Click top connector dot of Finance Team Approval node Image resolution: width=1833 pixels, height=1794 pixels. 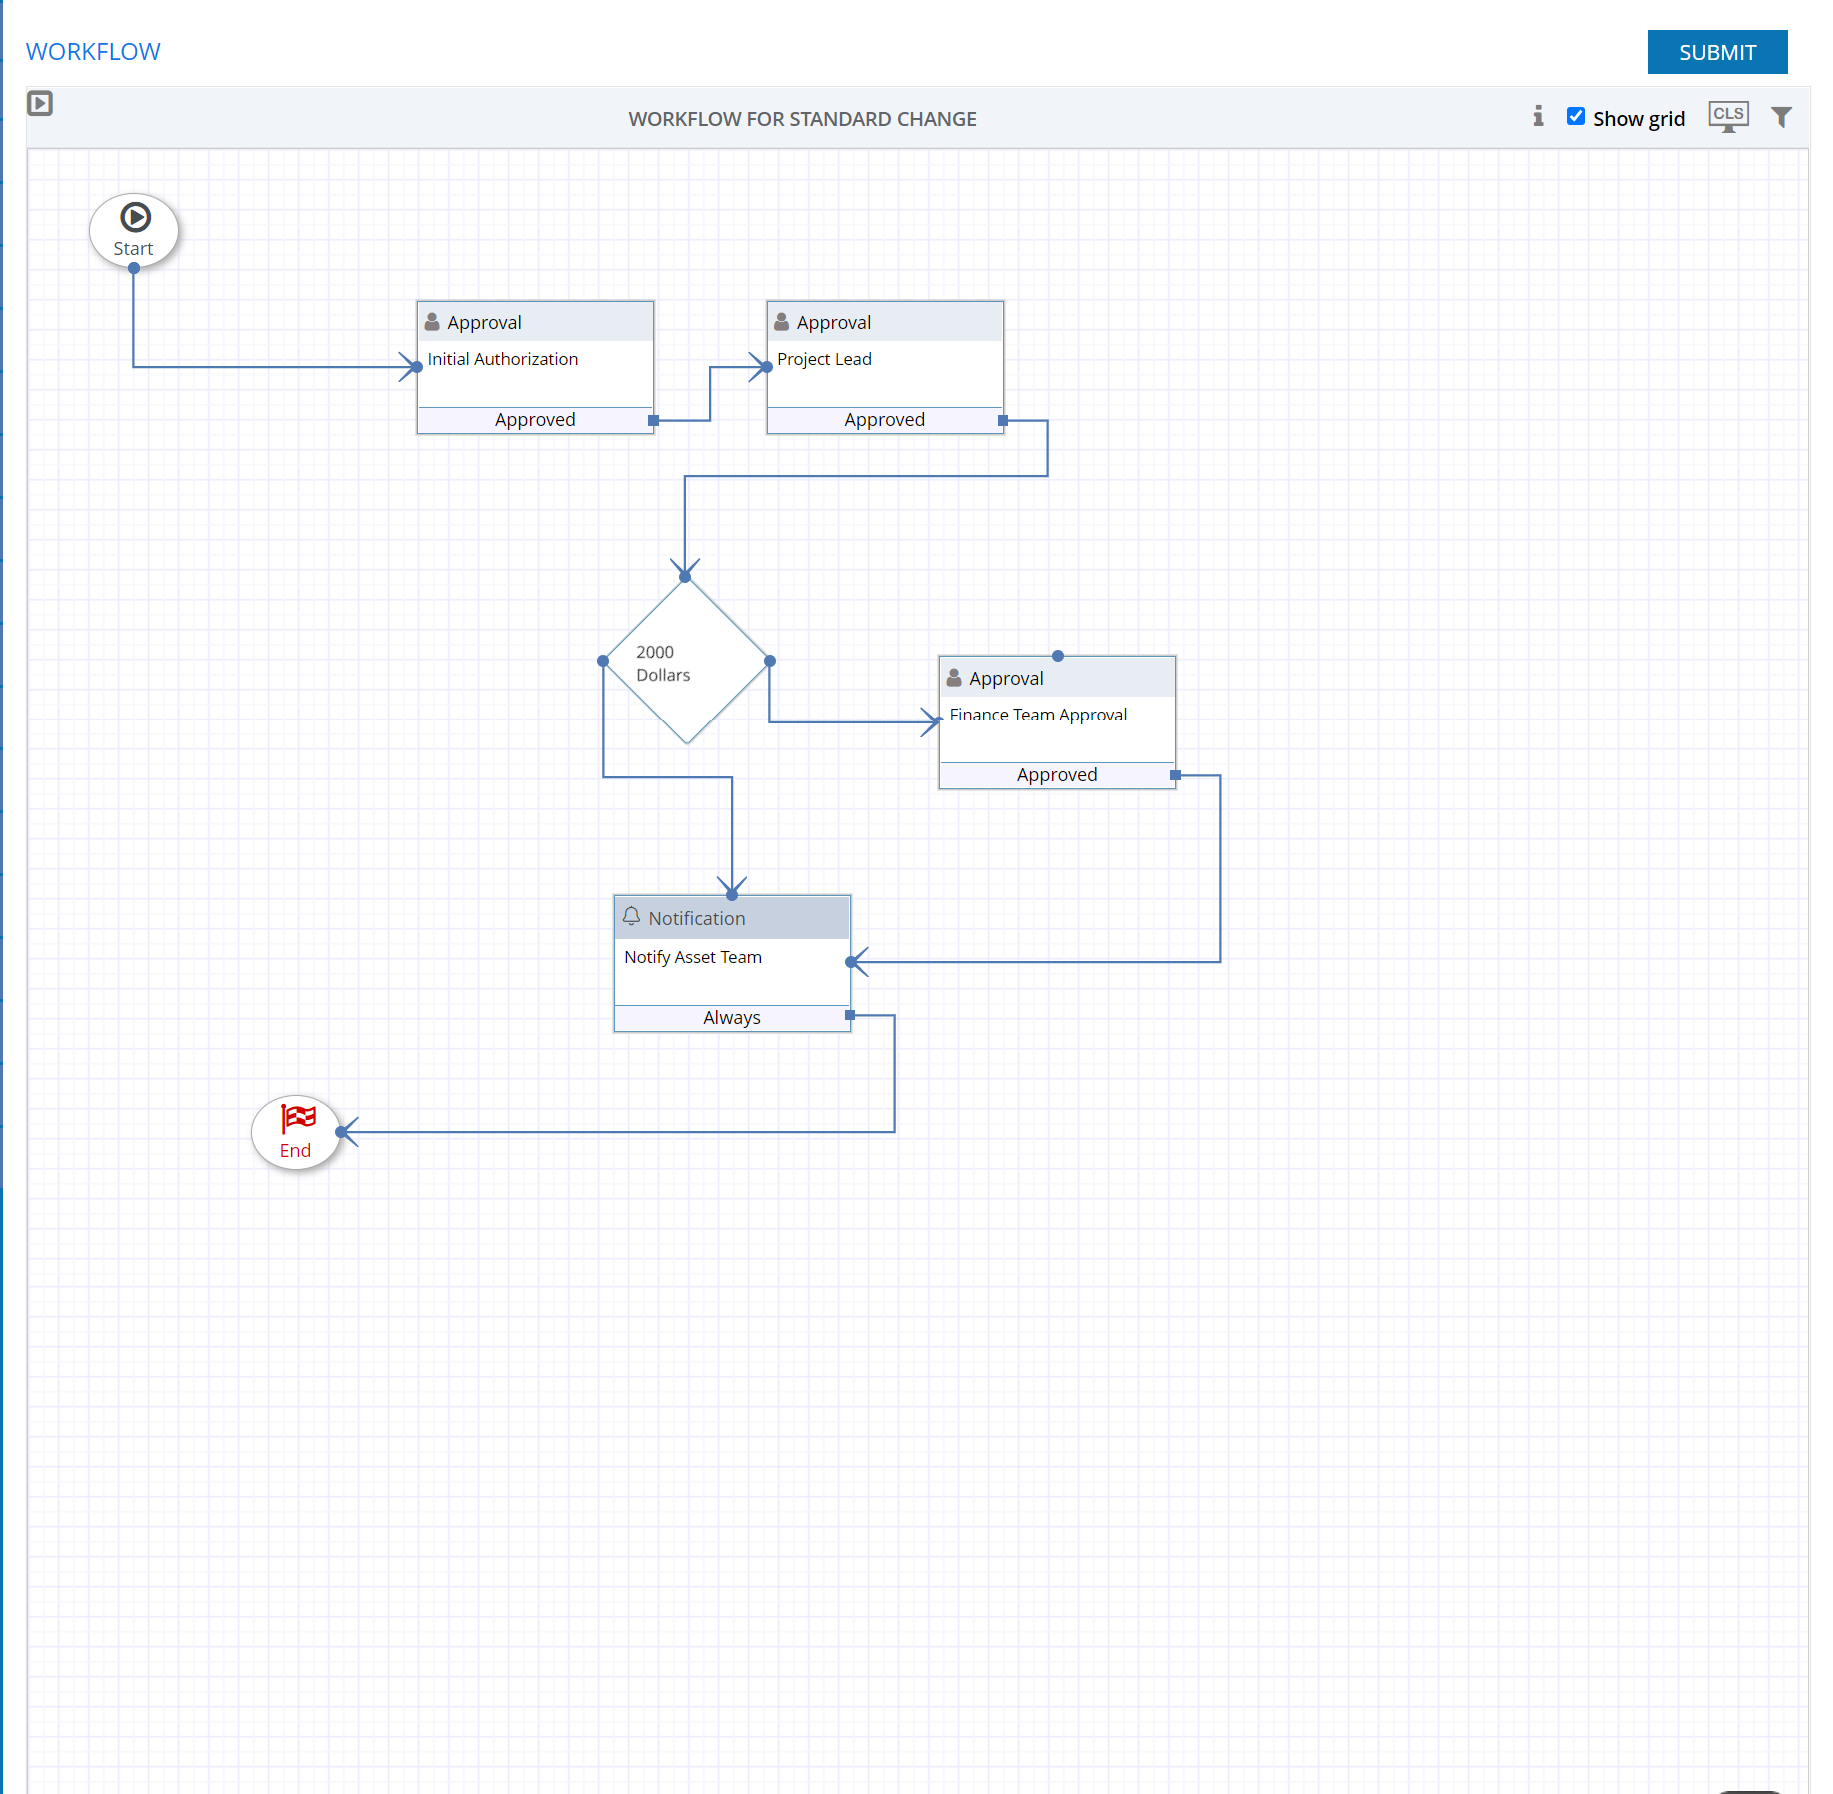(1058, 656)
